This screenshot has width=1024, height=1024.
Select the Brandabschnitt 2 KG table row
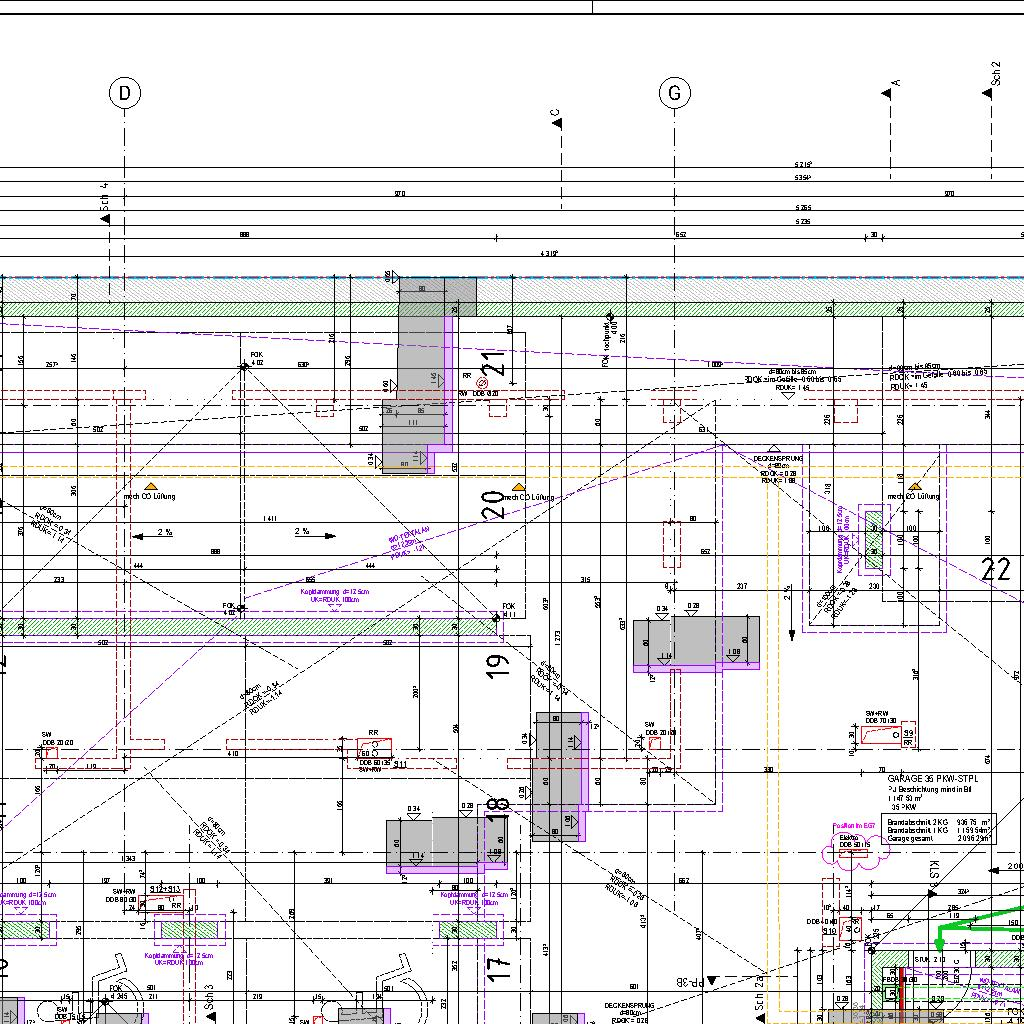(939, 822)
